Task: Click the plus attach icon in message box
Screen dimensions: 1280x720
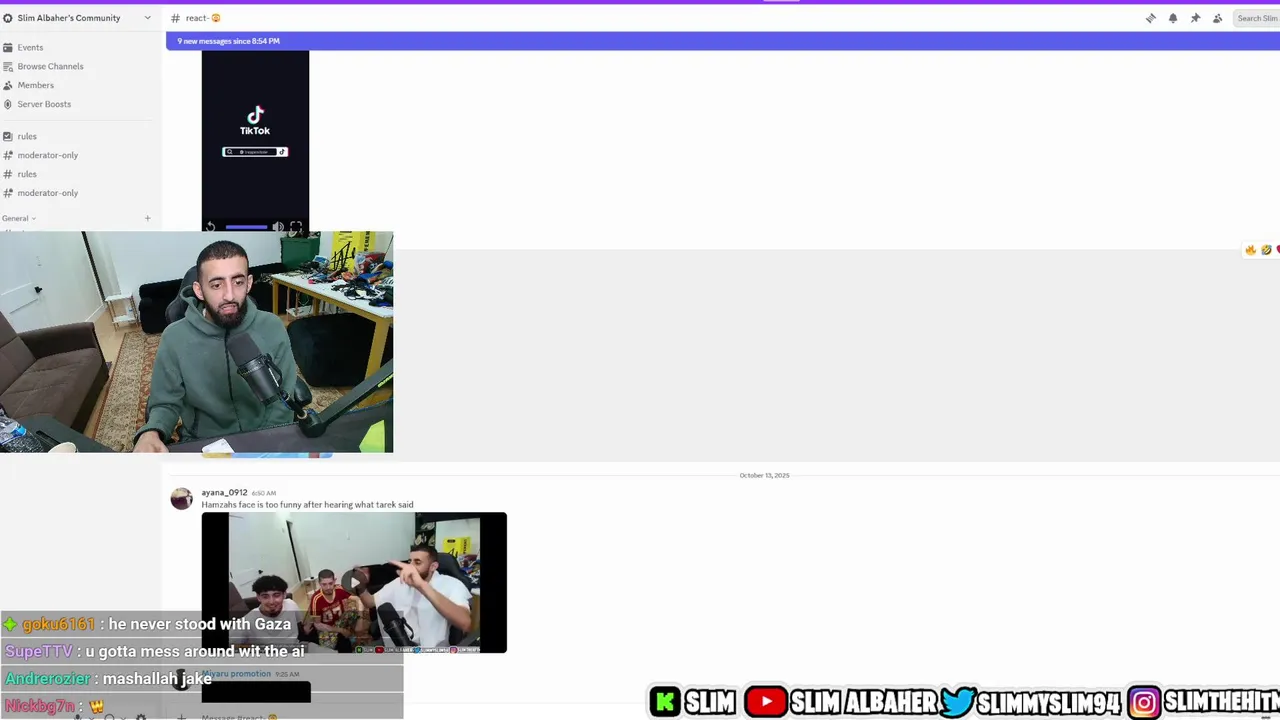Action: (x=181, y=716)
